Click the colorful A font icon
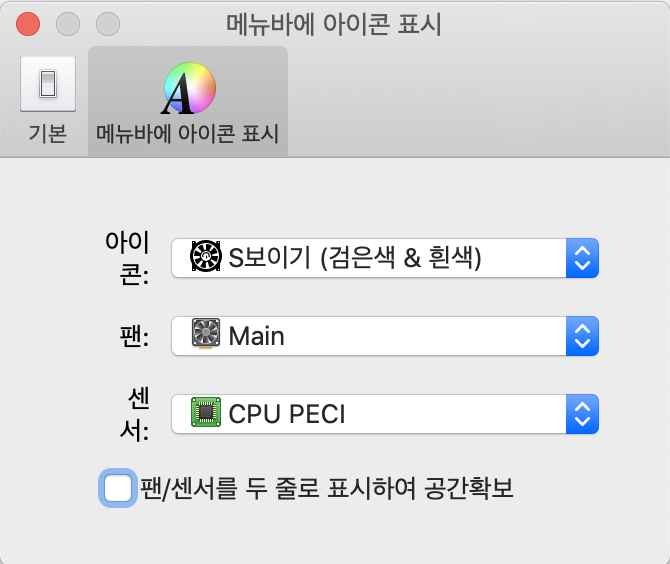670x564 pixels. [x=188, y=88]
